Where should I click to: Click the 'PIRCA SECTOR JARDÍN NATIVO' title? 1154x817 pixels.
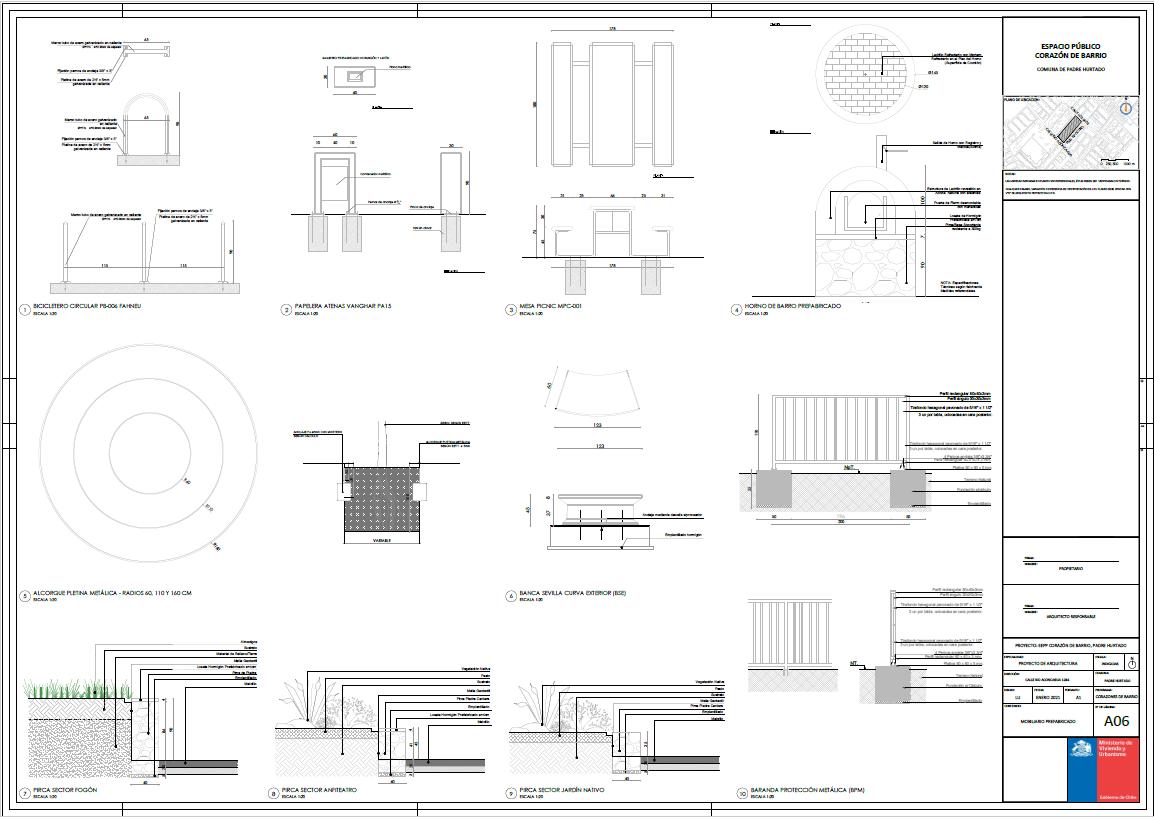(x=562, y=790)
